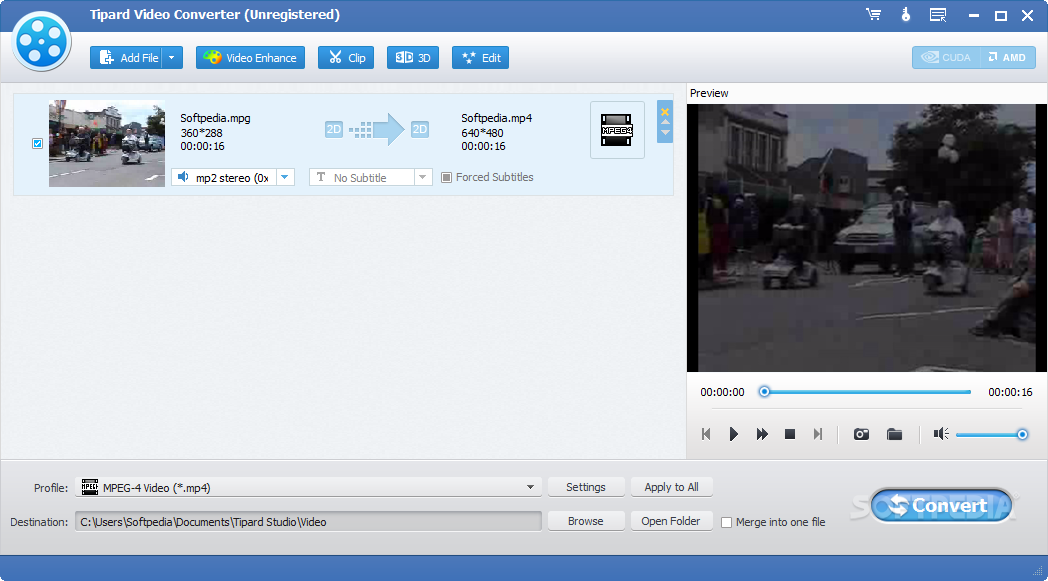Open the shopping cart purchase icon
1048x581 pixels.
click(874, 15)
